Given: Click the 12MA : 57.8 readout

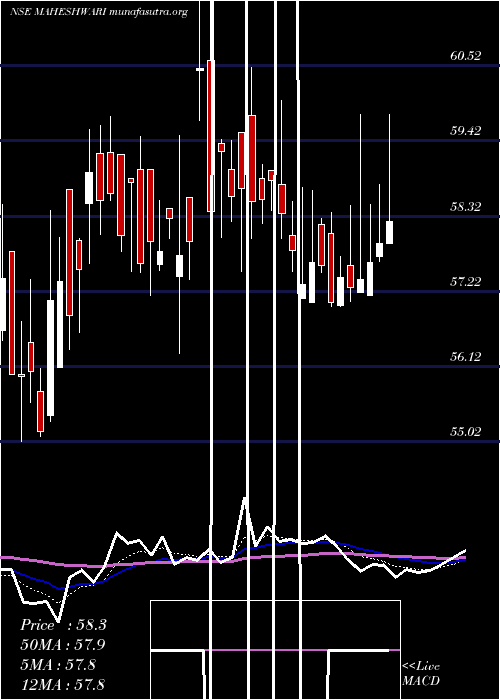Looking at the screenshot, I should click(x=62, y=684).
